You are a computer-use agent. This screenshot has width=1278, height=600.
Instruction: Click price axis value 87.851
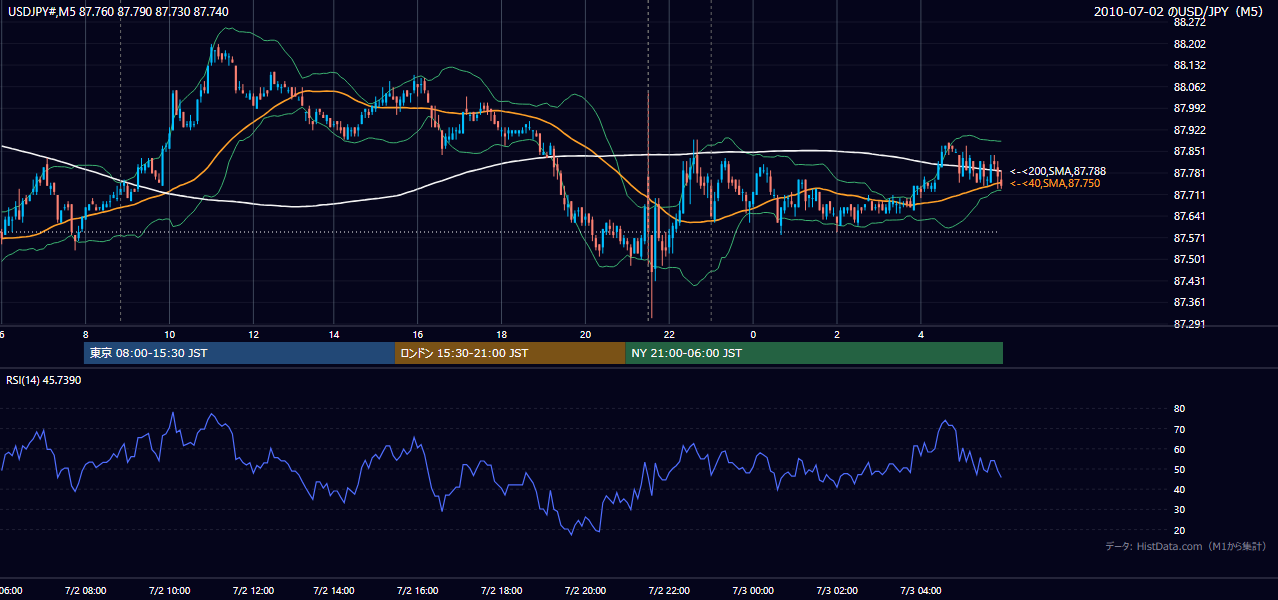click(x=1190, y=152)
